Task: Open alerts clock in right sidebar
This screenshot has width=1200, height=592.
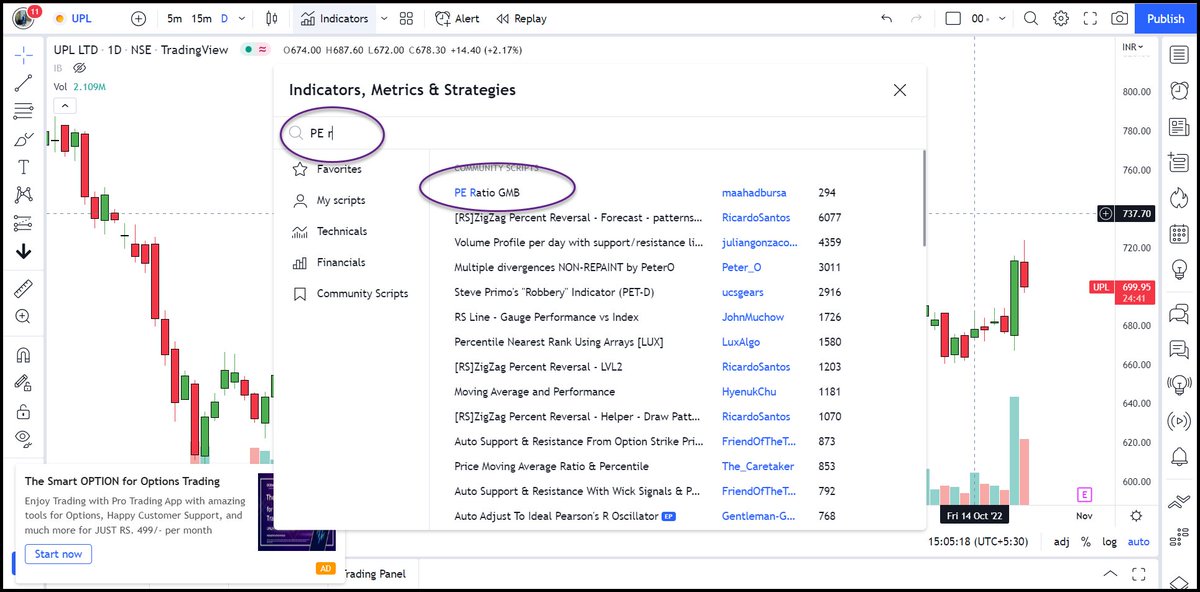Action: point(1179,89)
